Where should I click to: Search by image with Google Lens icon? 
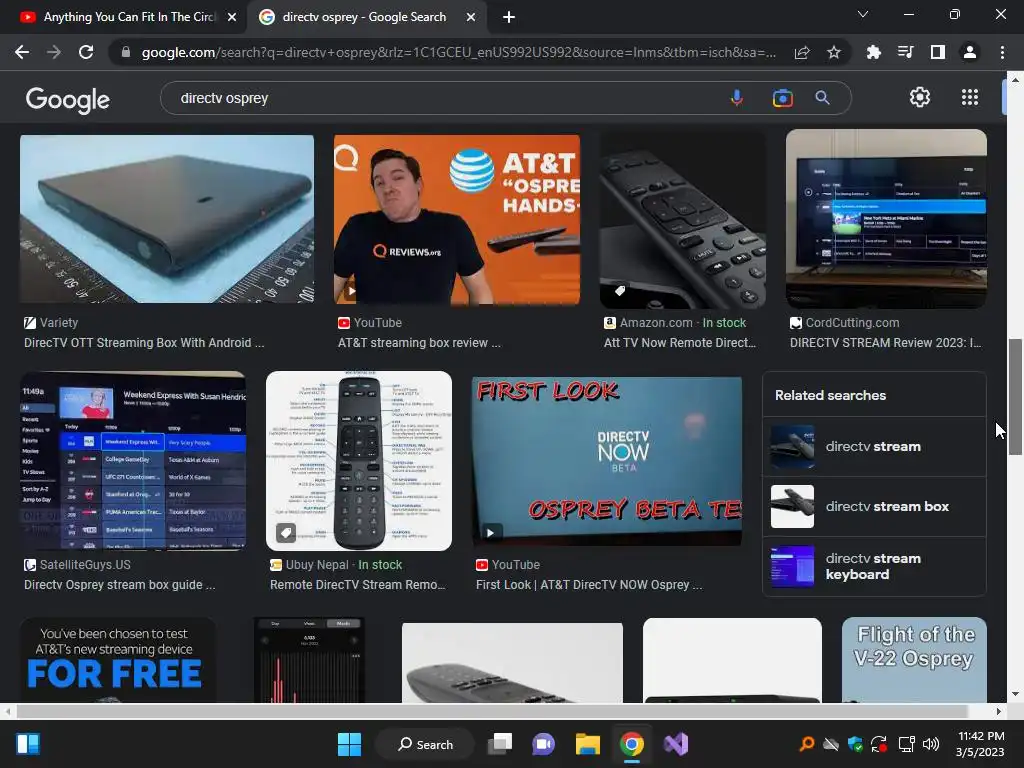(782, 98)
